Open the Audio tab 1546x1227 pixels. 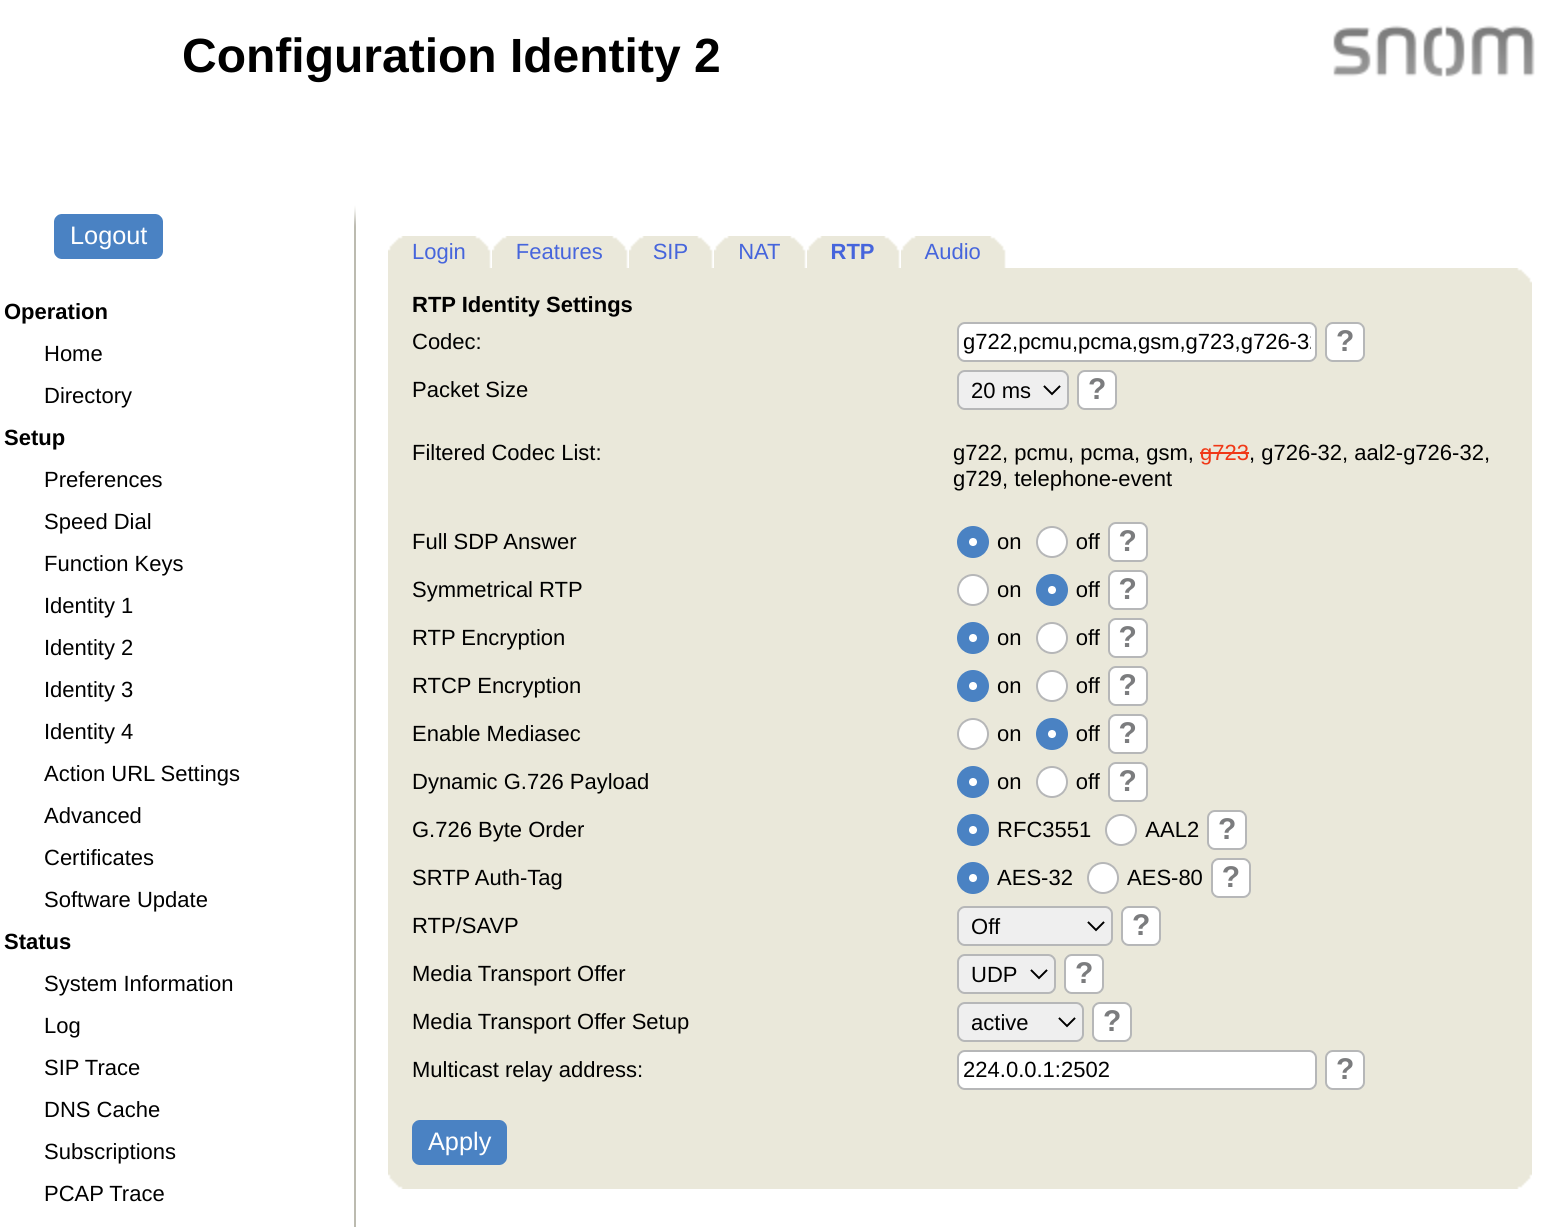[x=951, y=252]
